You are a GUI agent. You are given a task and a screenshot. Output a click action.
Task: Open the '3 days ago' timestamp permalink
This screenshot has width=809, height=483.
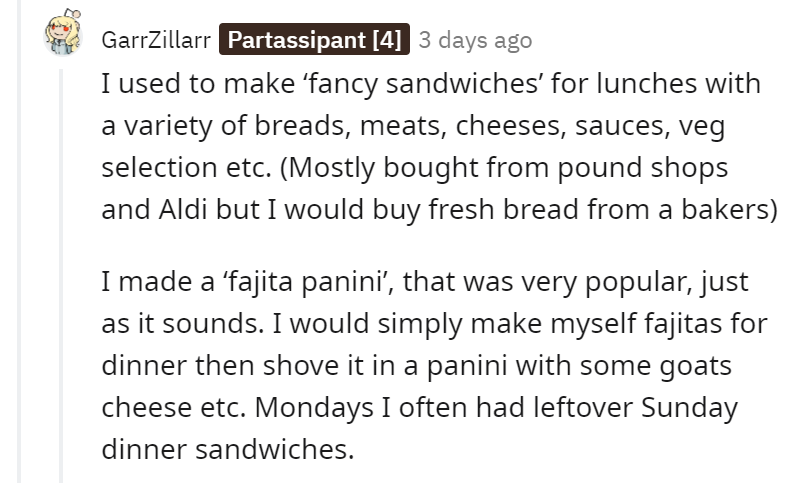click(475, 40)
